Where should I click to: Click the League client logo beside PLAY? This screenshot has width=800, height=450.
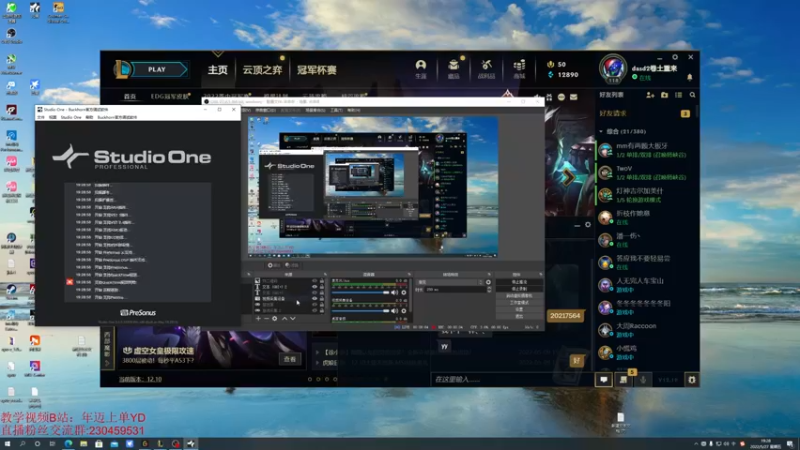tap(122, 69)
